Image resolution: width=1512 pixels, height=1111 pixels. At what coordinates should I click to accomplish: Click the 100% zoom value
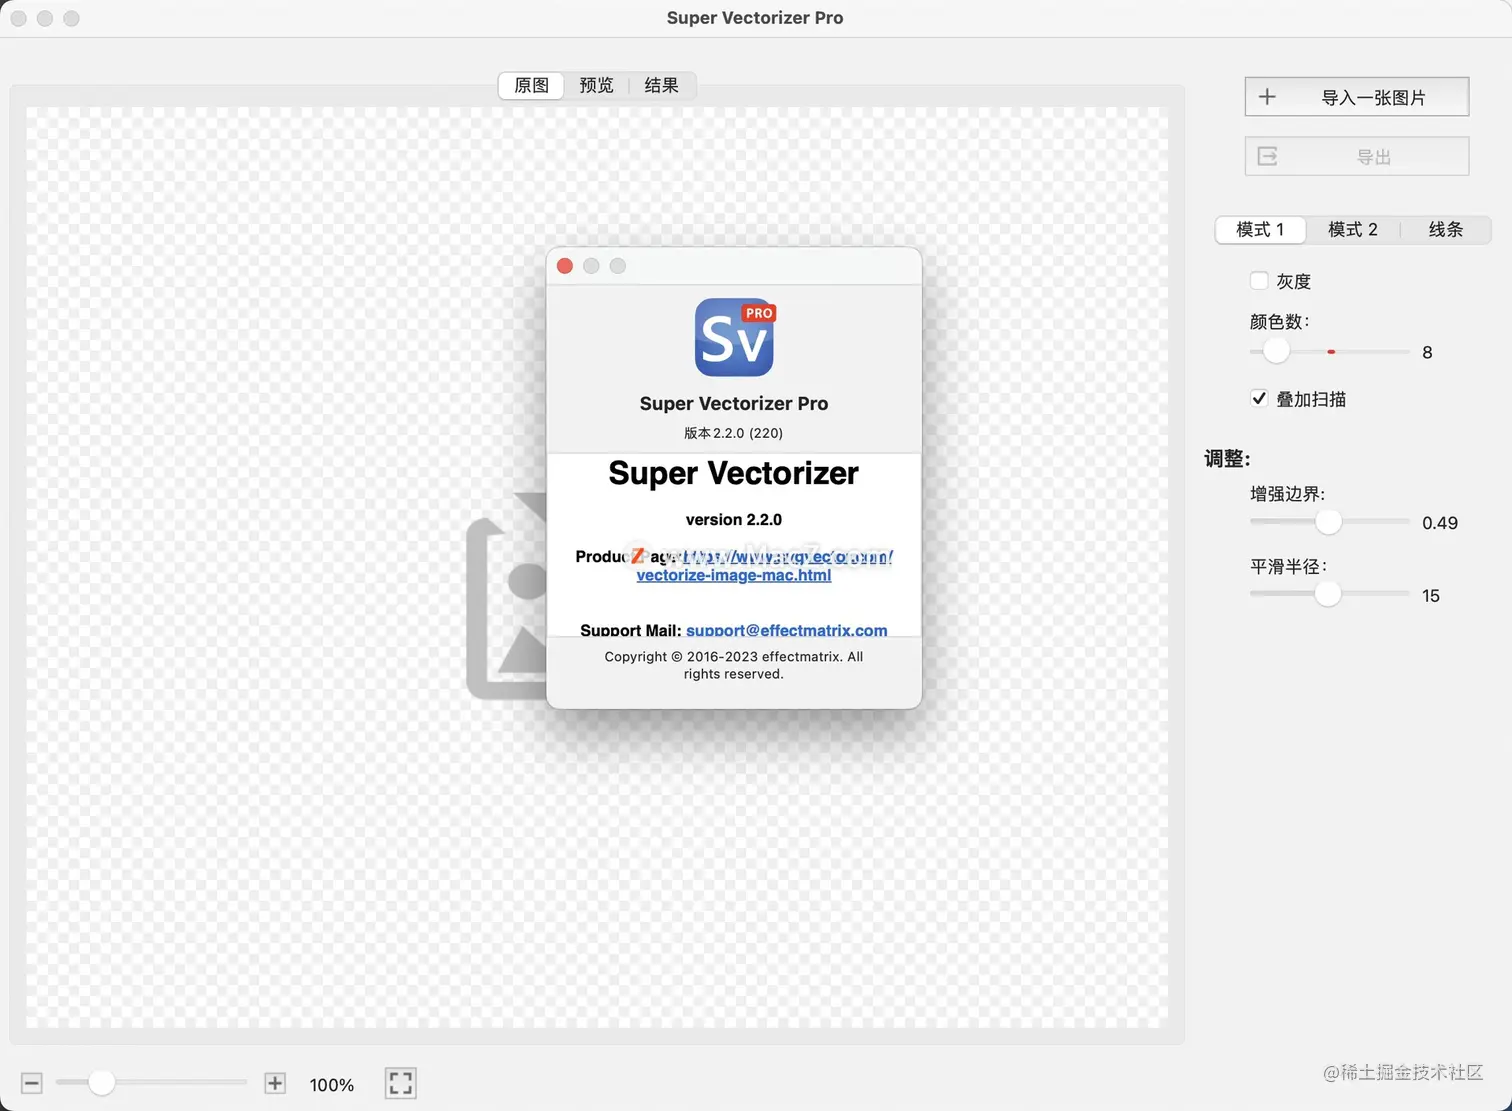point(332,1085)
